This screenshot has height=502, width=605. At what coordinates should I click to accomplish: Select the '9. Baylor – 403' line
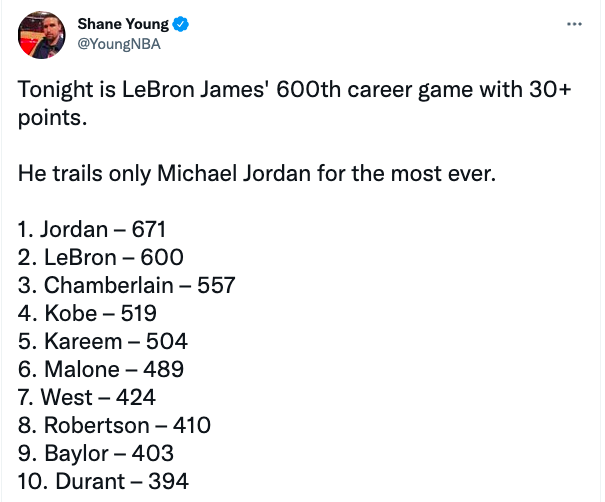96,453
